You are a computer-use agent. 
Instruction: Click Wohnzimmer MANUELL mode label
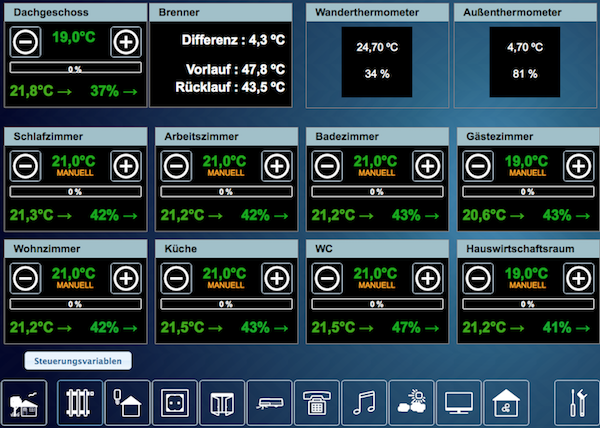(x=75, y=285)
